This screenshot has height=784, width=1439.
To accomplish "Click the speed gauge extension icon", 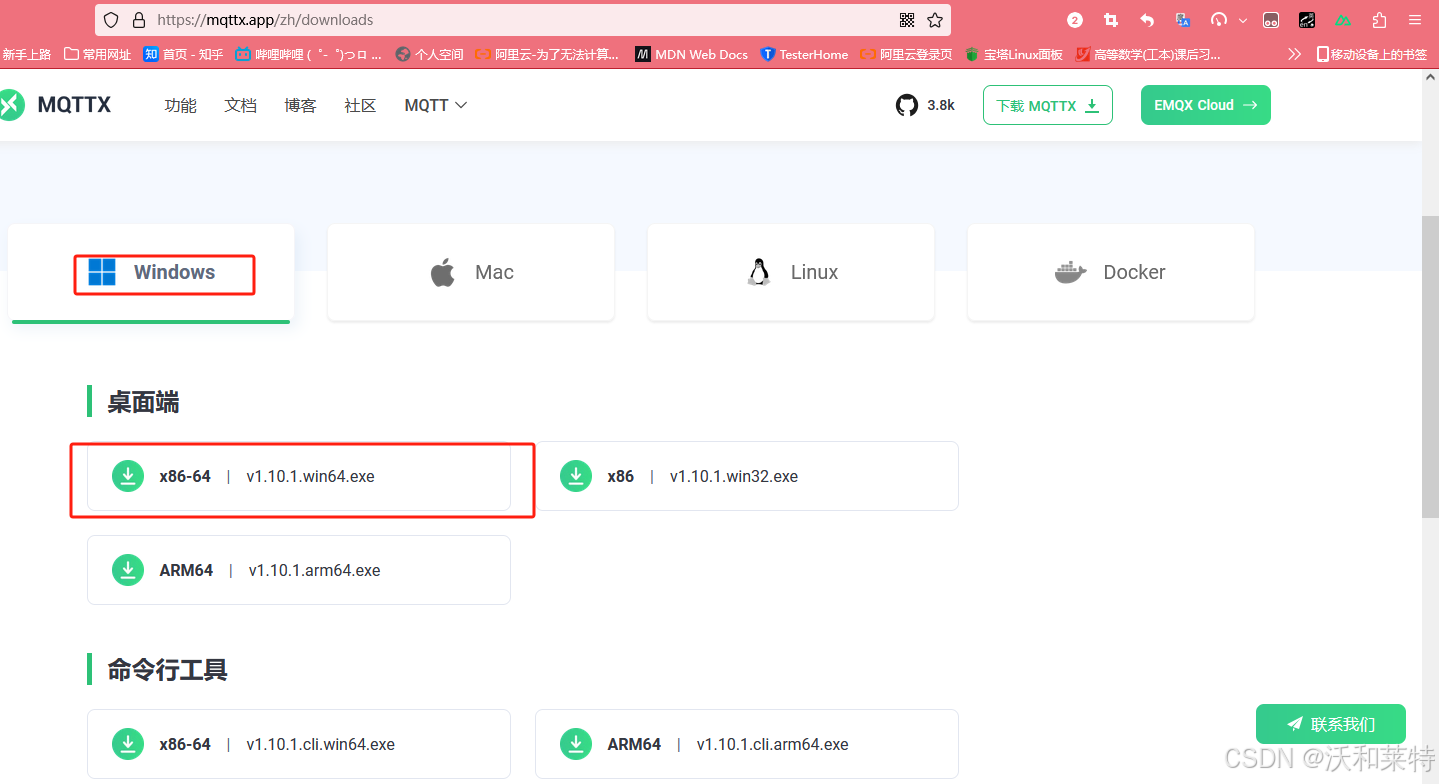I will click(1218, 20).
